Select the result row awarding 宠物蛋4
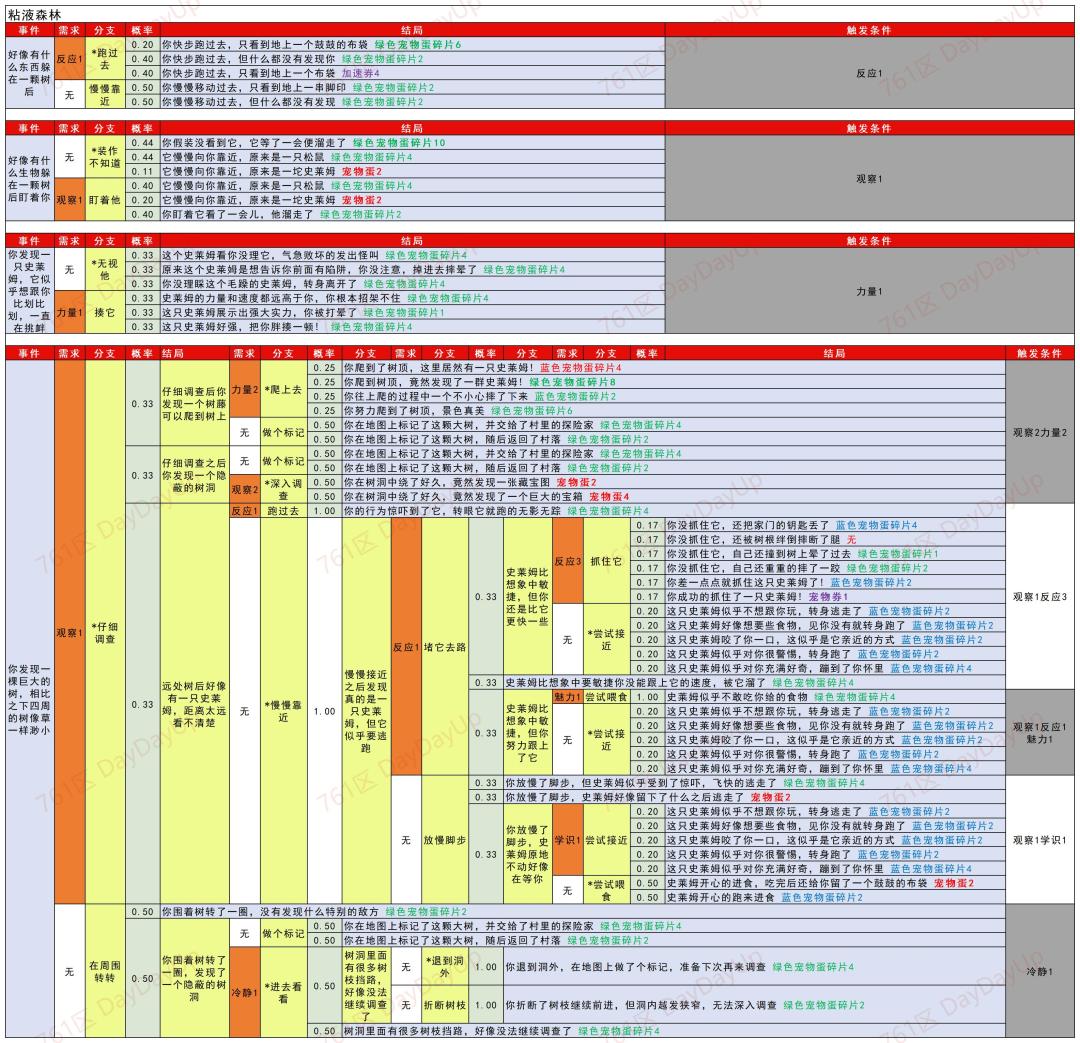This screenshot has height=1043, width=1080. tap(673, 497)
